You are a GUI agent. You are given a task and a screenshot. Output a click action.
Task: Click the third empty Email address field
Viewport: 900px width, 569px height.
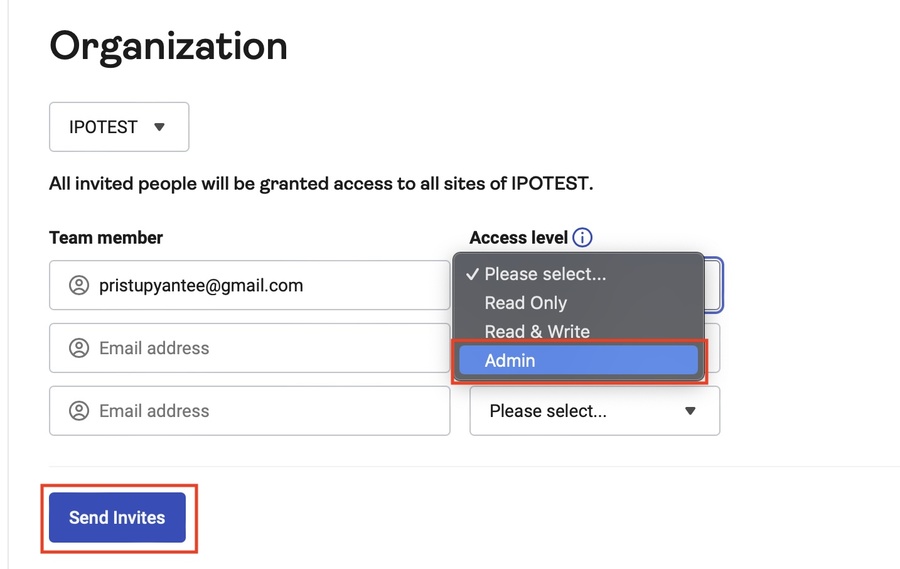click(x=260, y=411)
